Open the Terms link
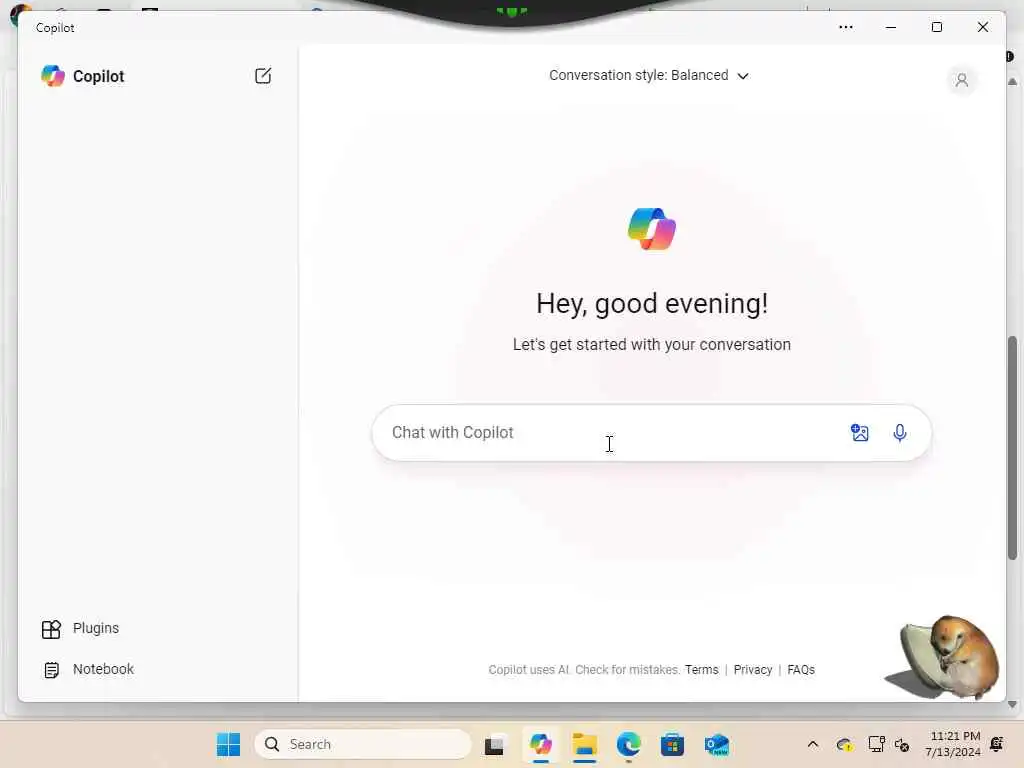The image size is (1024, 768). (x=701, y=669)
